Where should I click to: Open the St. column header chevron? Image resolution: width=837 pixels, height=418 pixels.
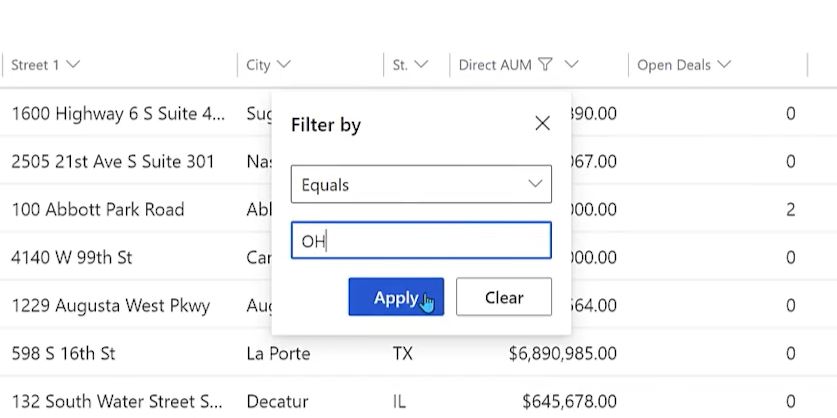[x=421, y=65]
